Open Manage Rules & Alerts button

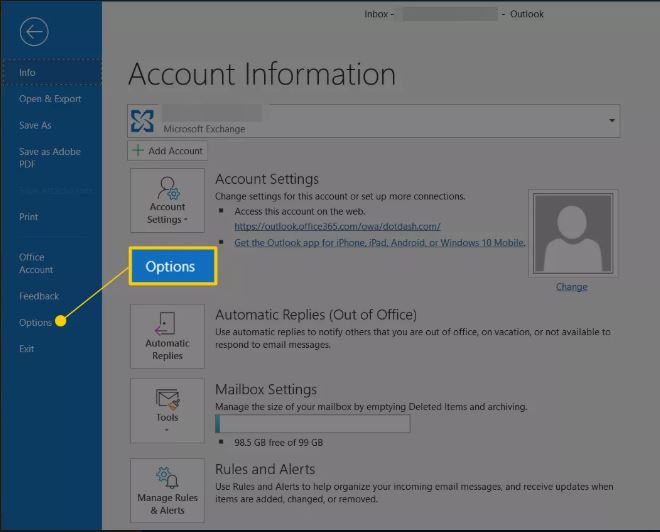[x=168, y=490]
